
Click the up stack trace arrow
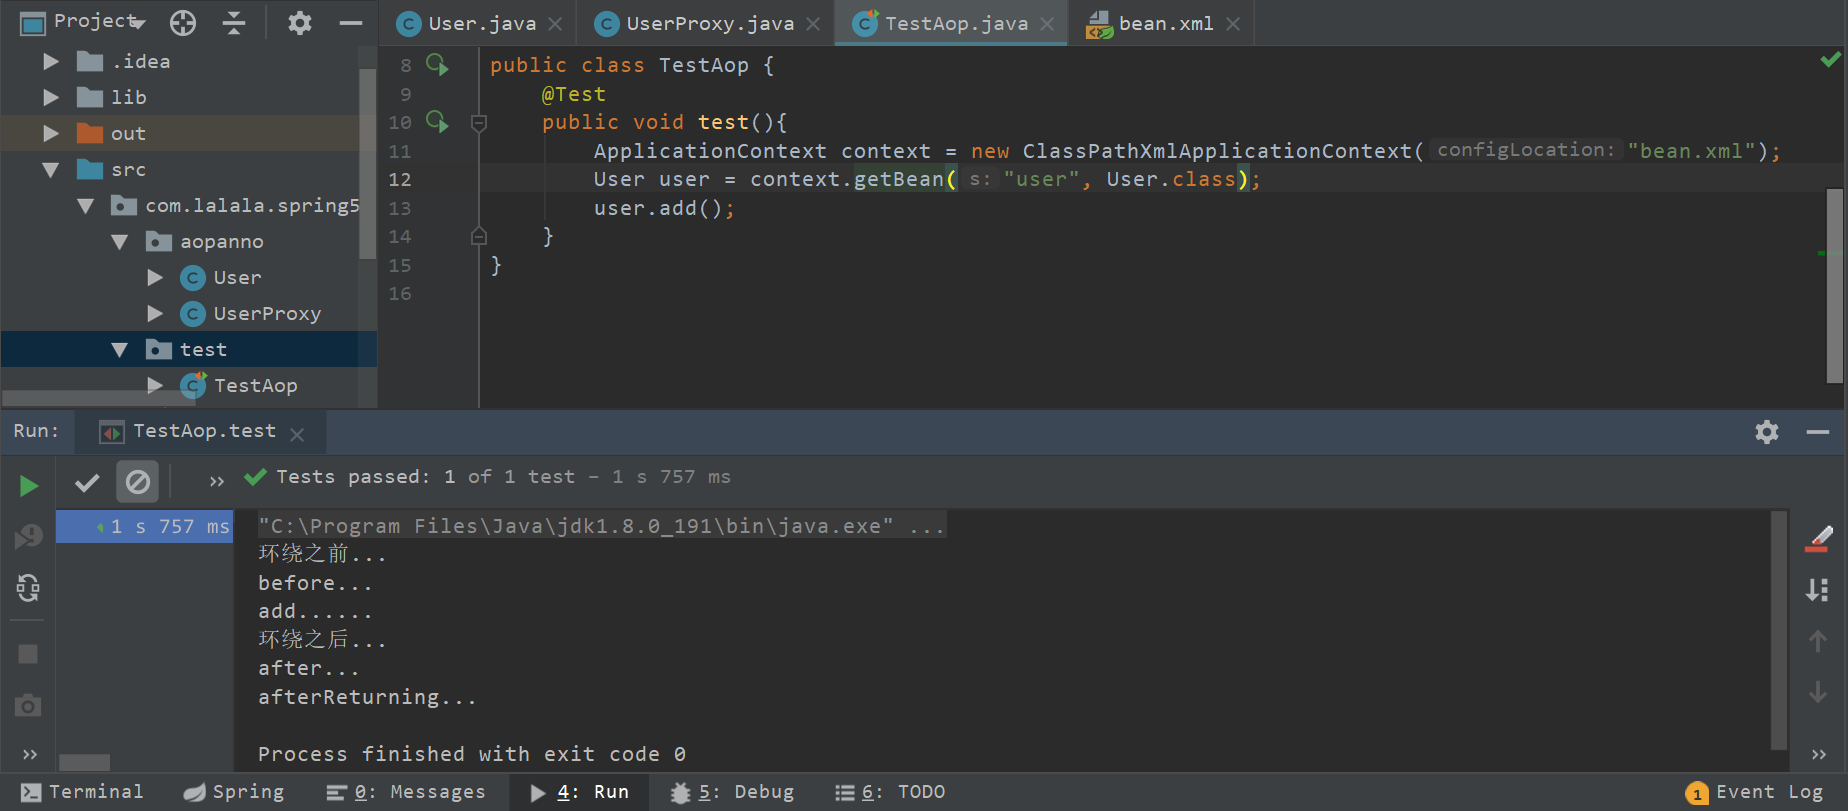pos(1818,641)
